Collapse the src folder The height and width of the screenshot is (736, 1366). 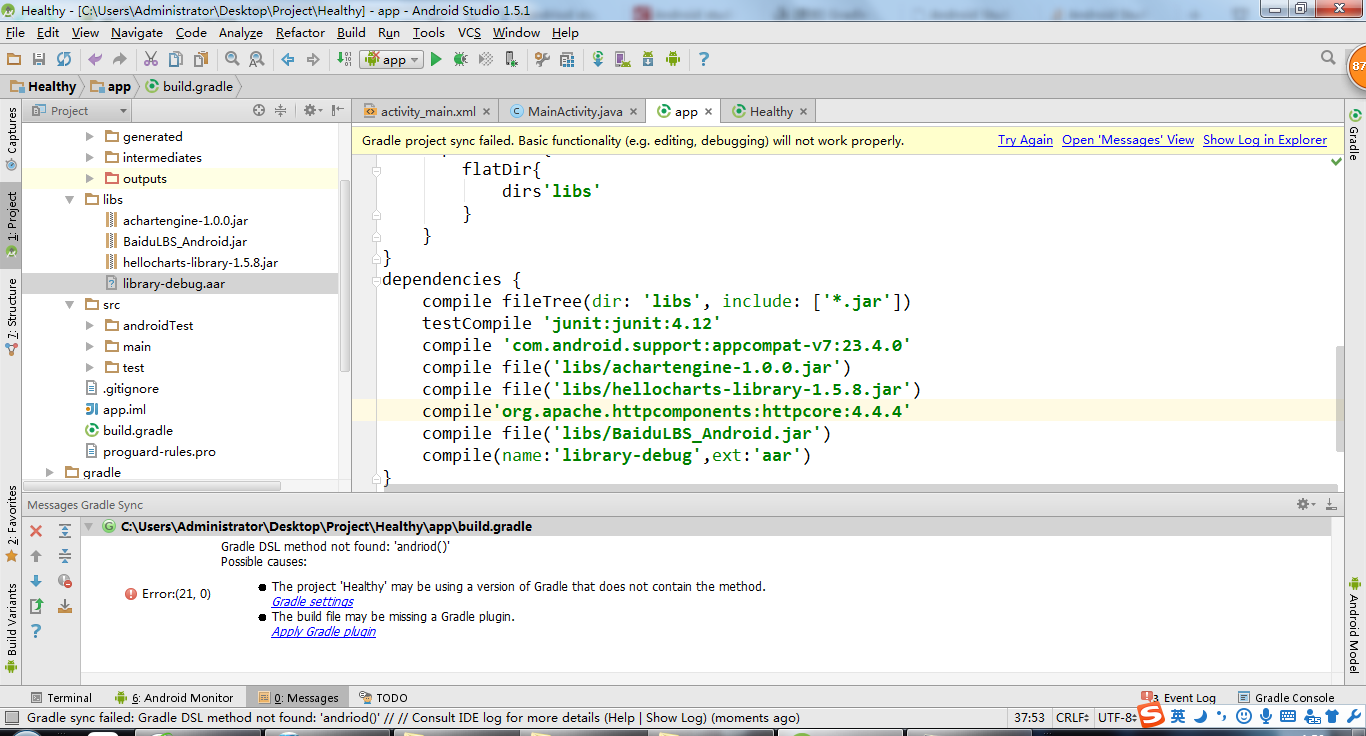tap(69, 305)
